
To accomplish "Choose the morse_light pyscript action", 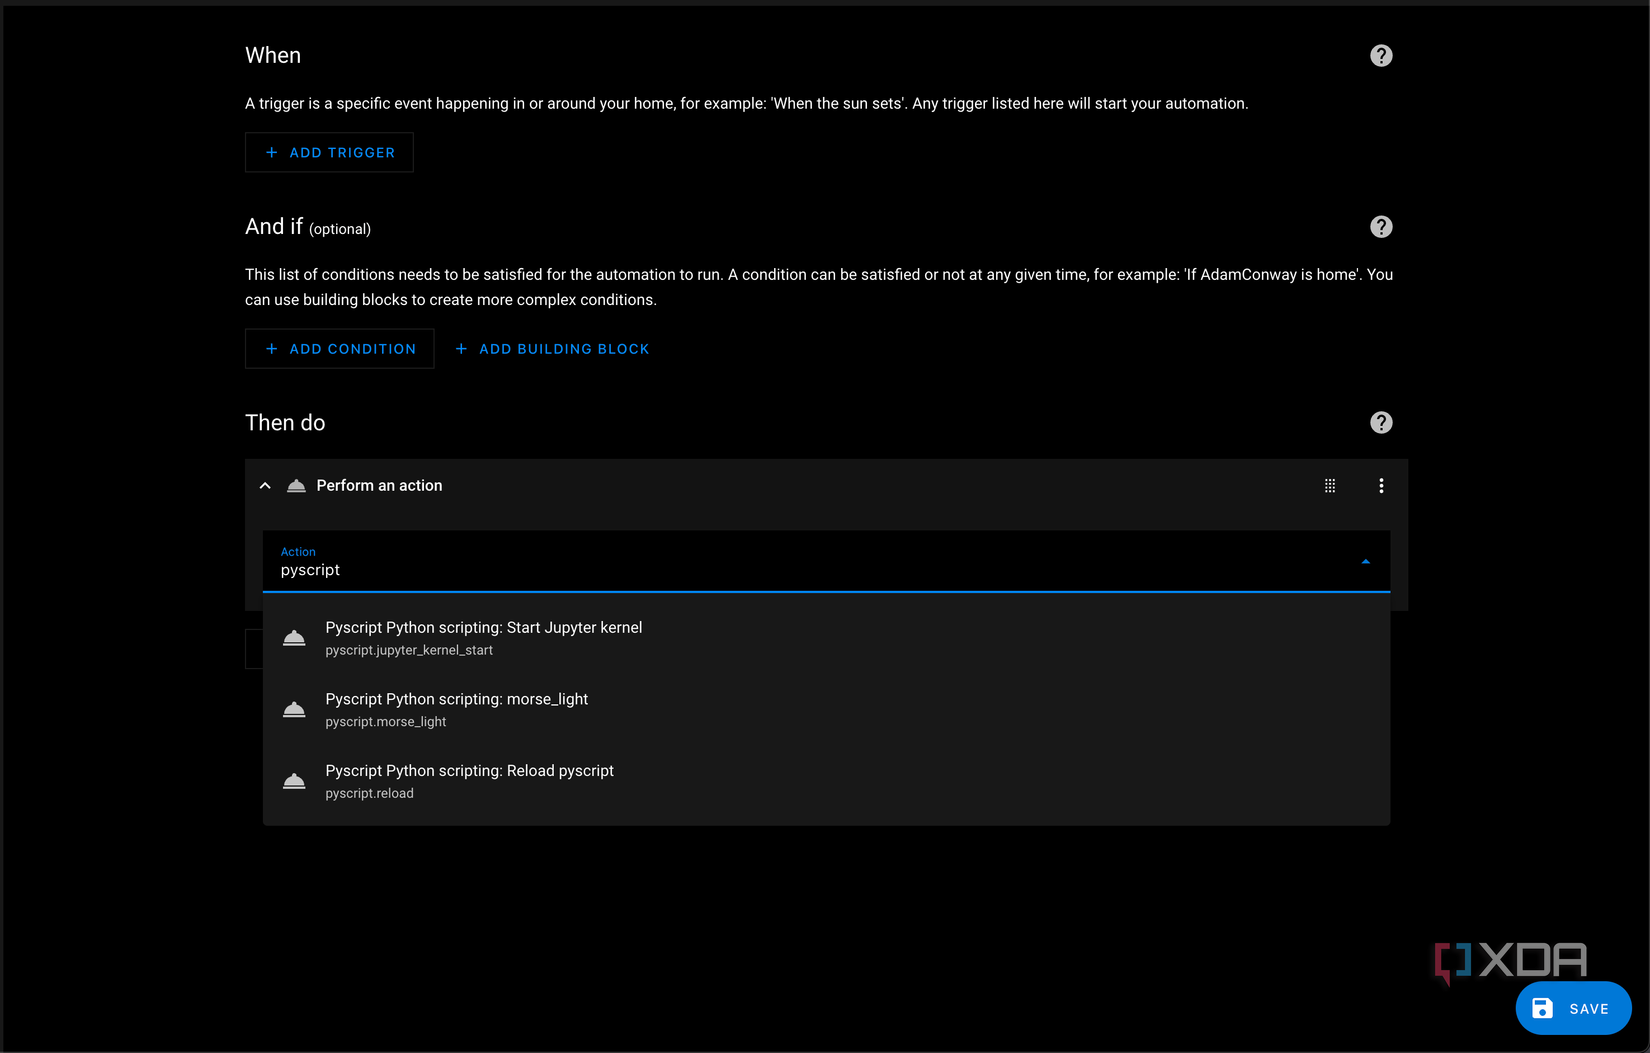I will pyautogui.click(x=457, y=709).
